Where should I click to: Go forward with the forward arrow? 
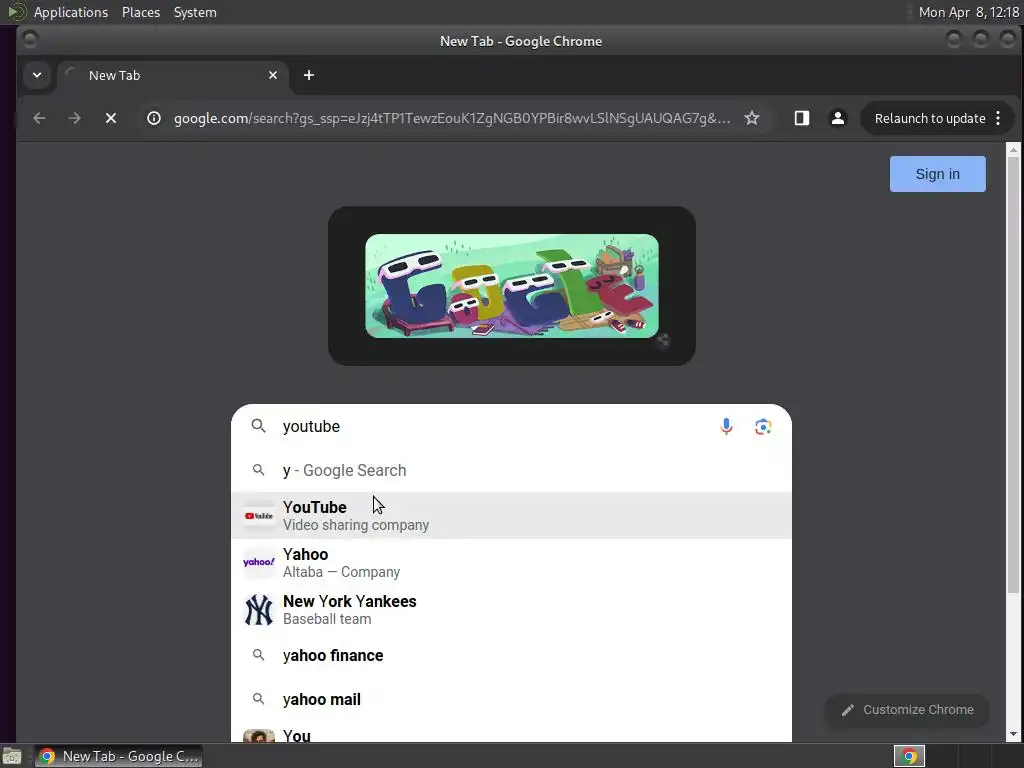75,118
